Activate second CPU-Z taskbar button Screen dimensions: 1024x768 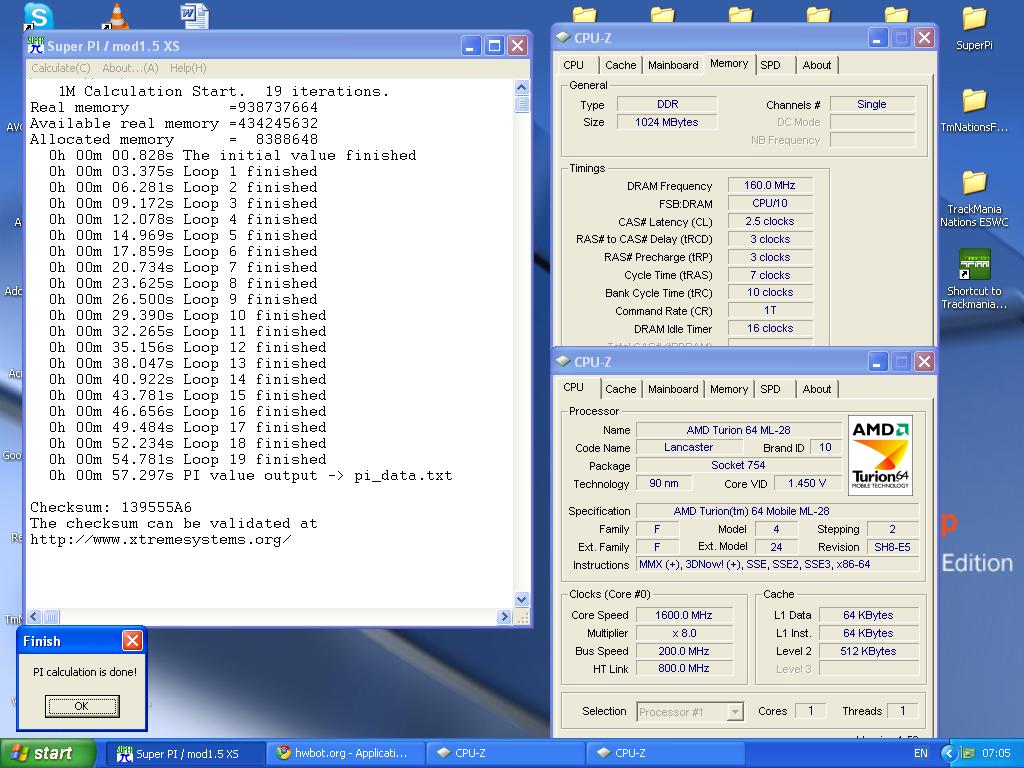click(x=665, y=753)
